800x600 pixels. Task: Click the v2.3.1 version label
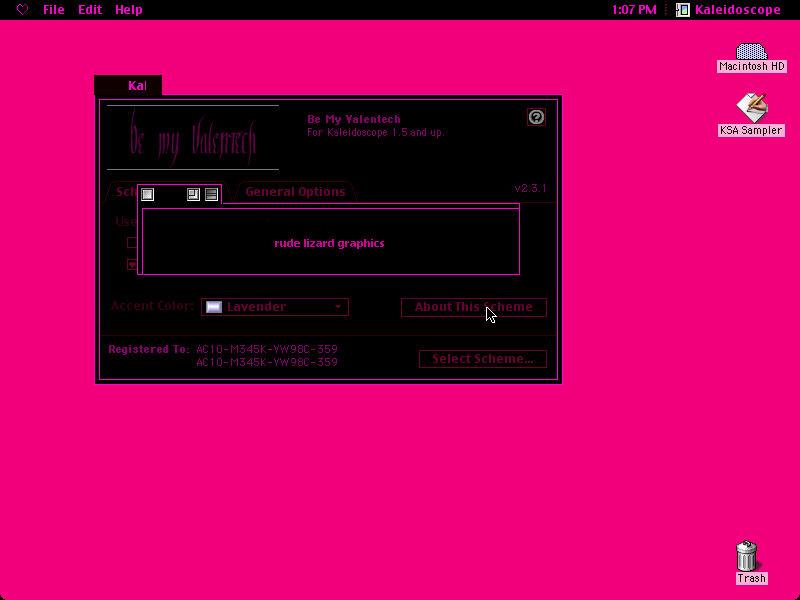click(x=530, y=188)
